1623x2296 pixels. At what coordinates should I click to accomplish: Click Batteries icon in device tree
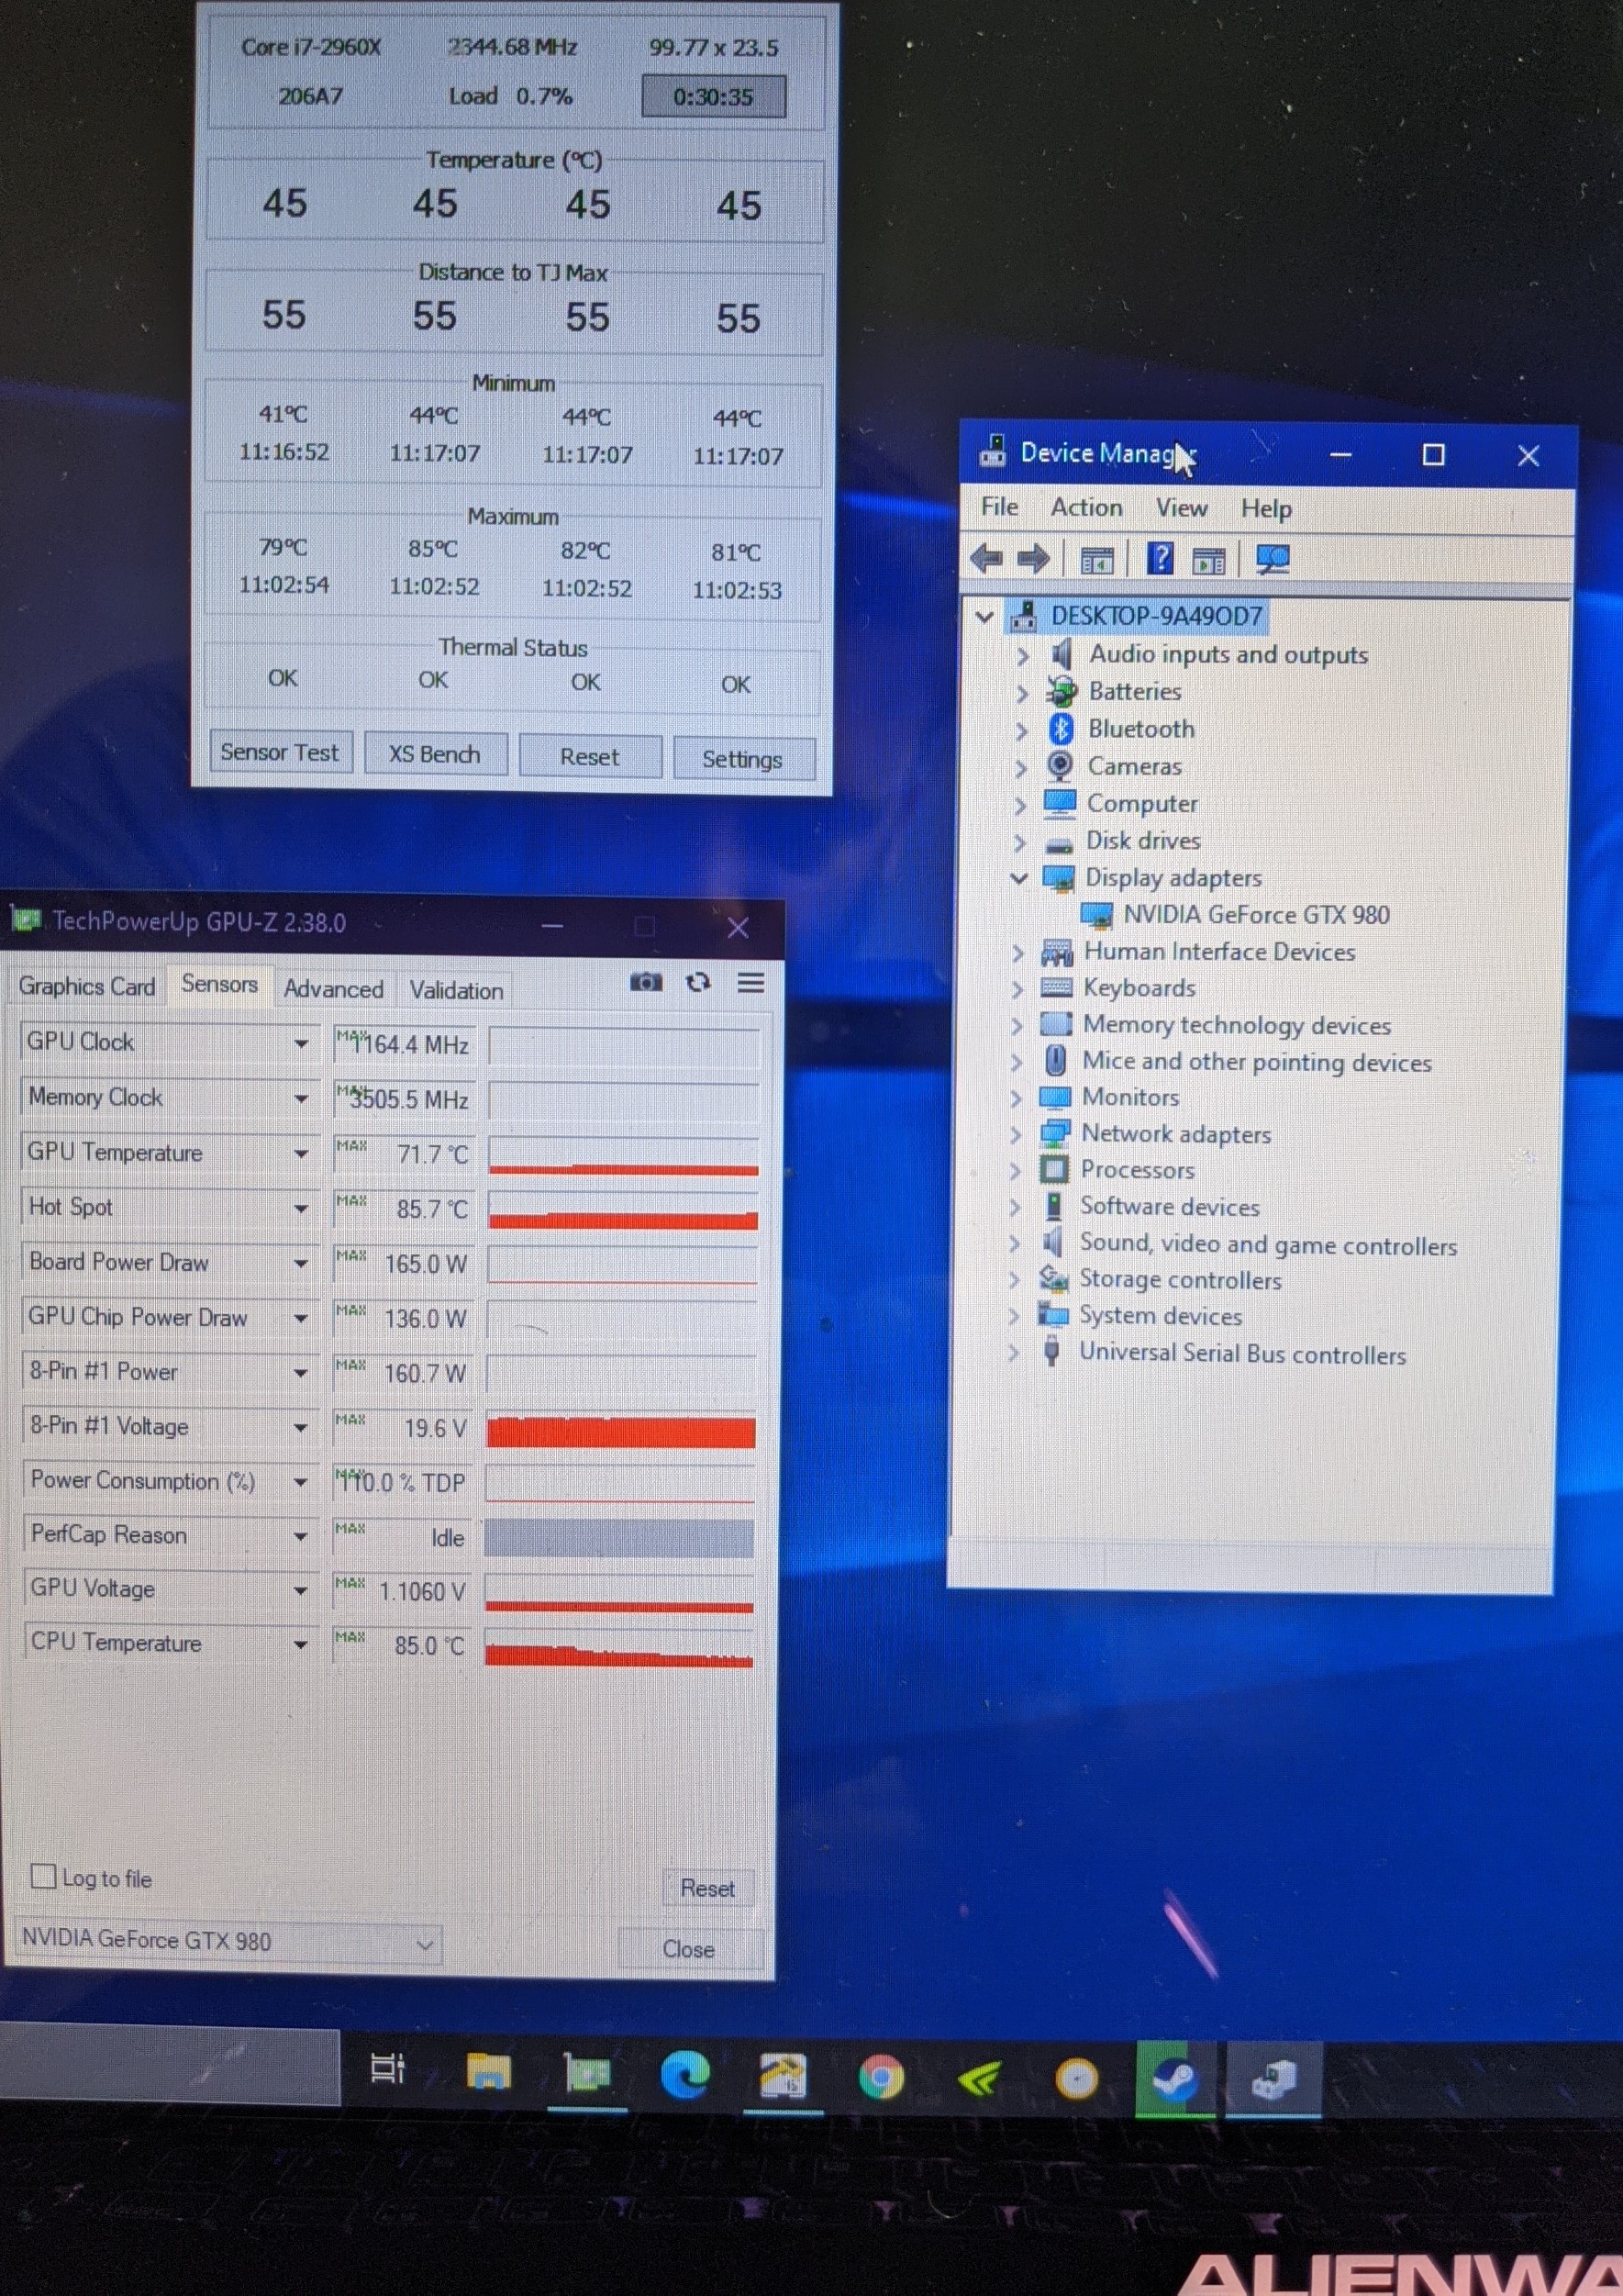pos(1060,691)
